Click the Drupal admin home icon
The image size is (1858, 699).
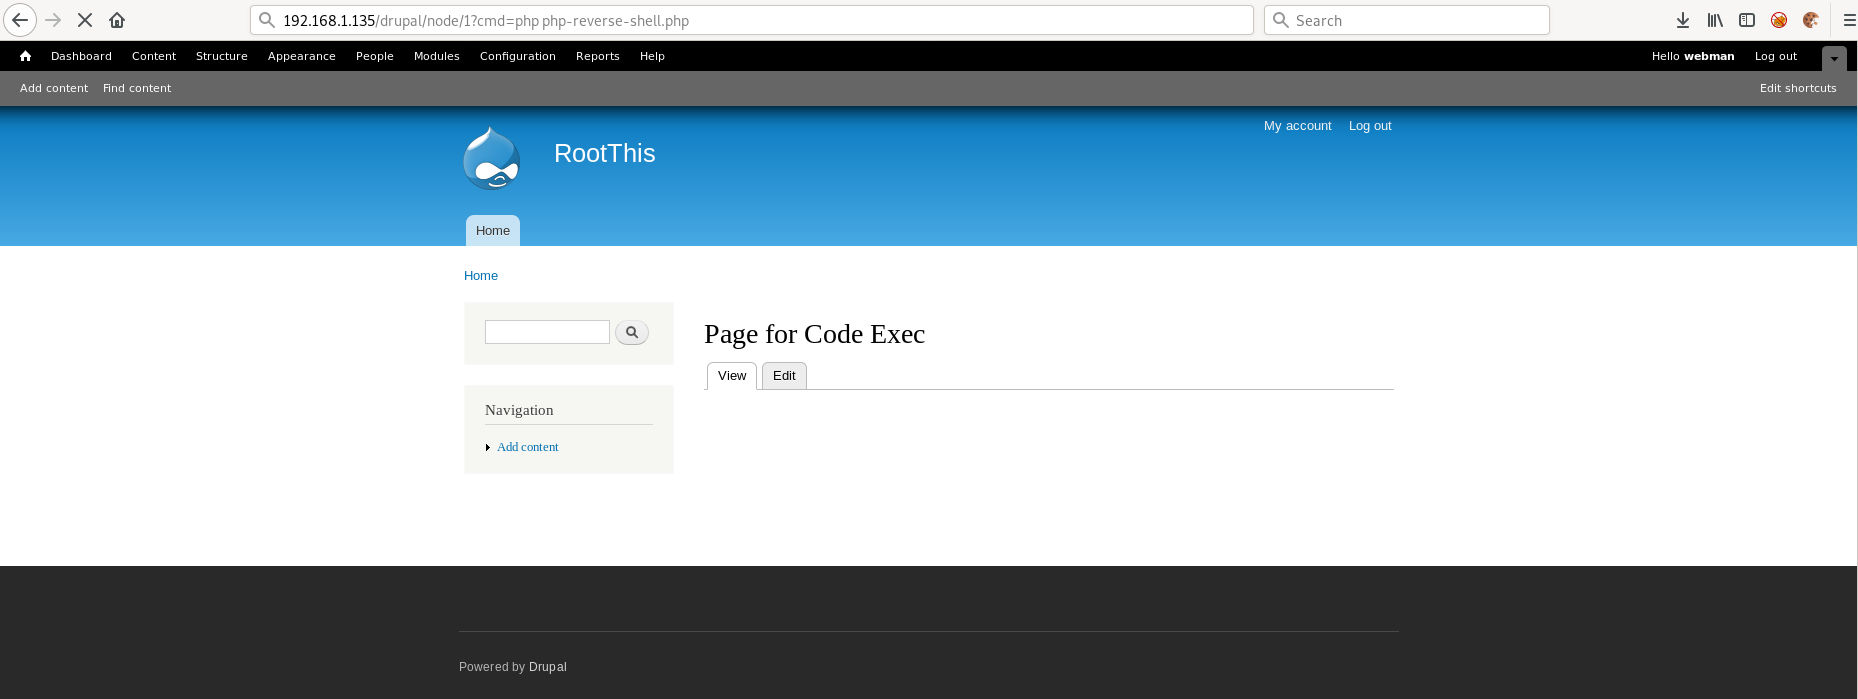tap(26, 56)
